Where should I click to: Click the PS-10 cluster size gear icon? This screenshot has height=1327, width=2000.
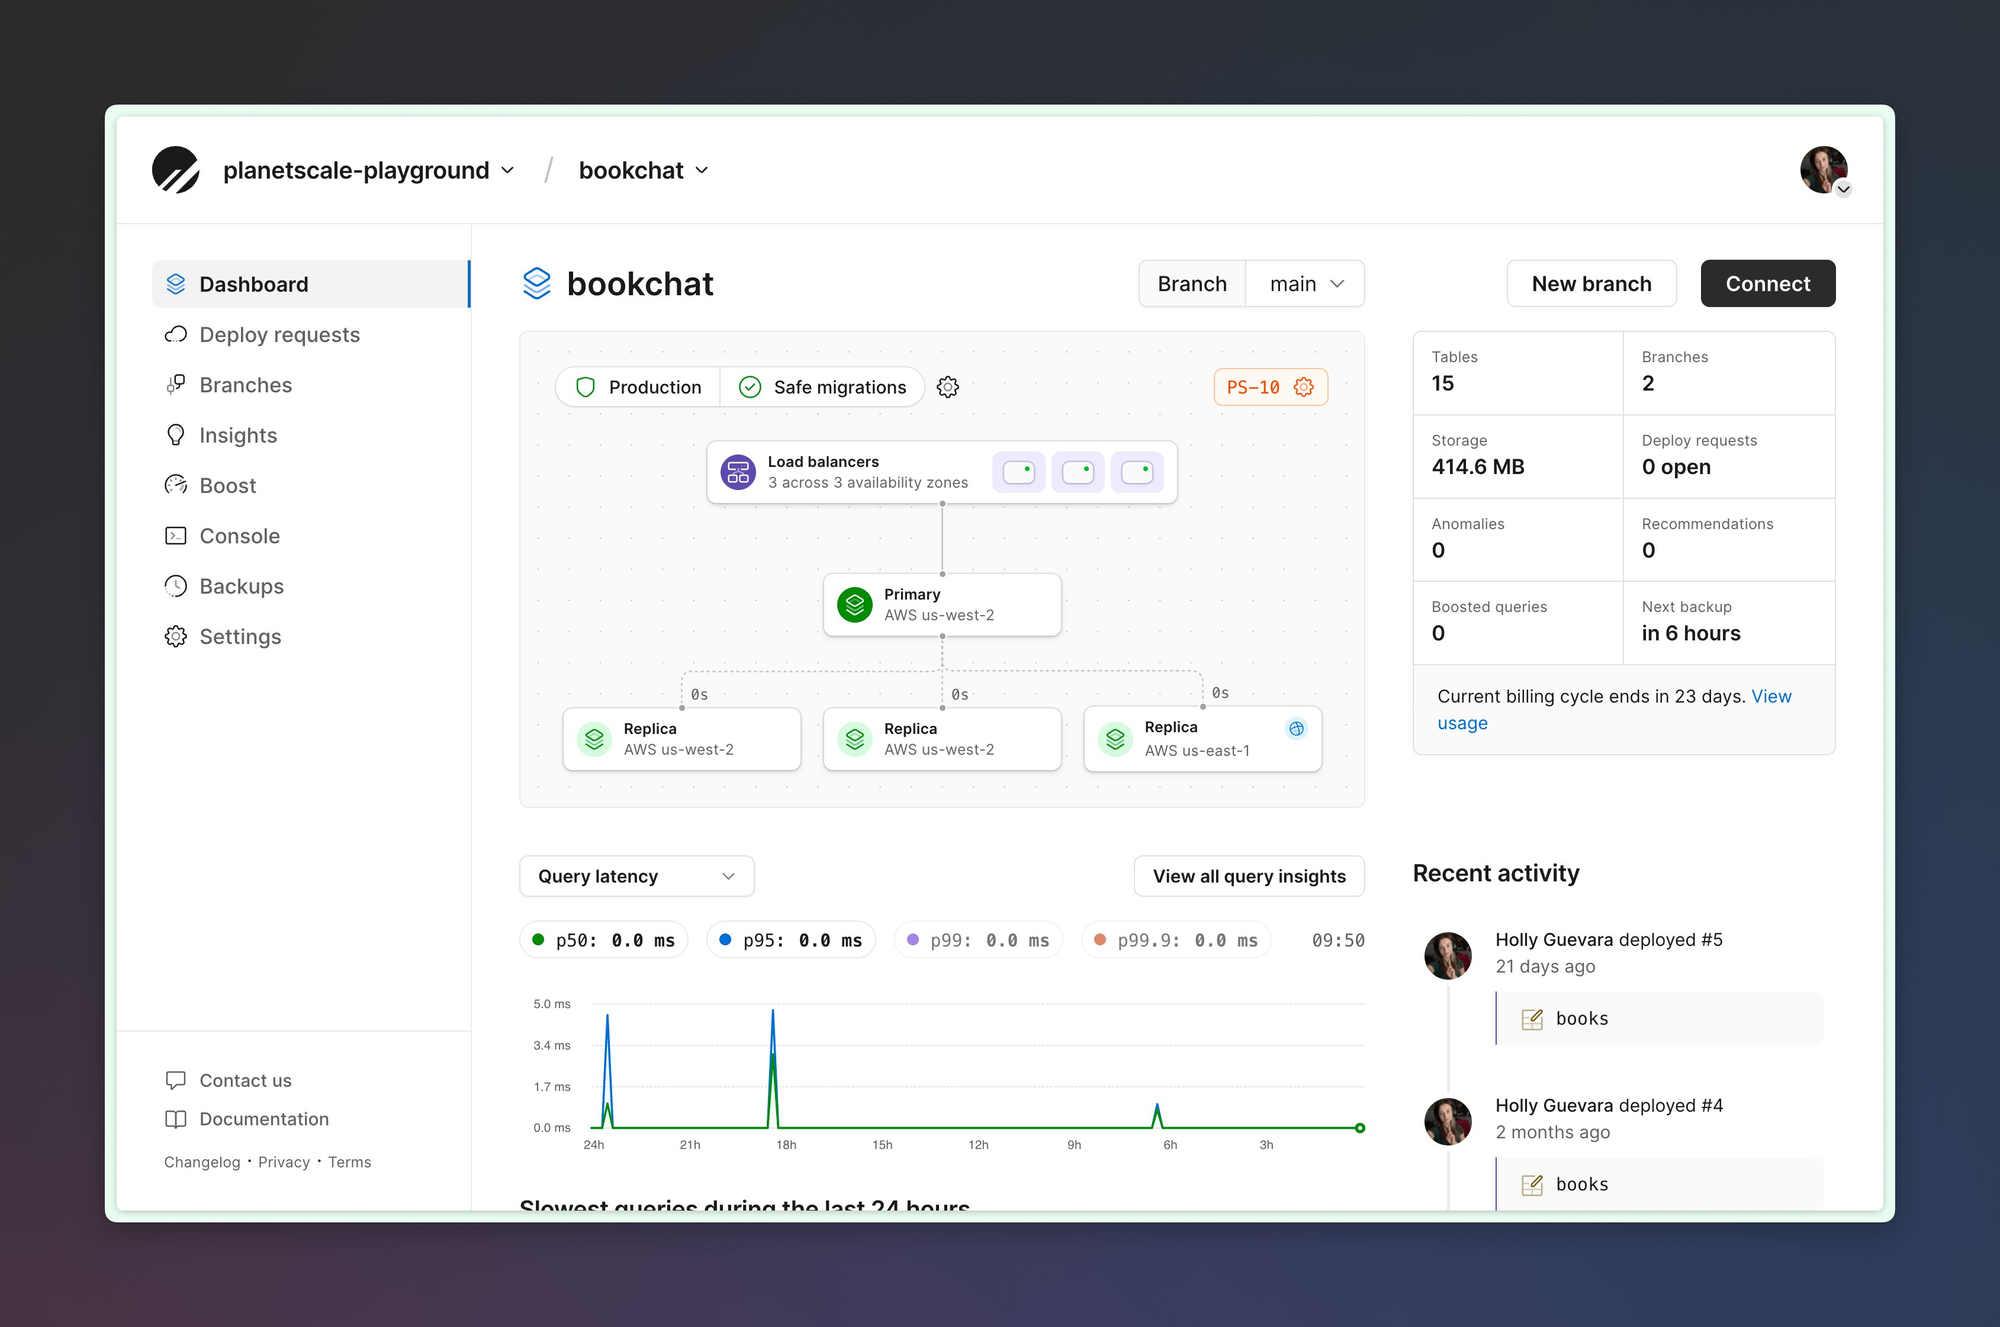(1304, 387)
